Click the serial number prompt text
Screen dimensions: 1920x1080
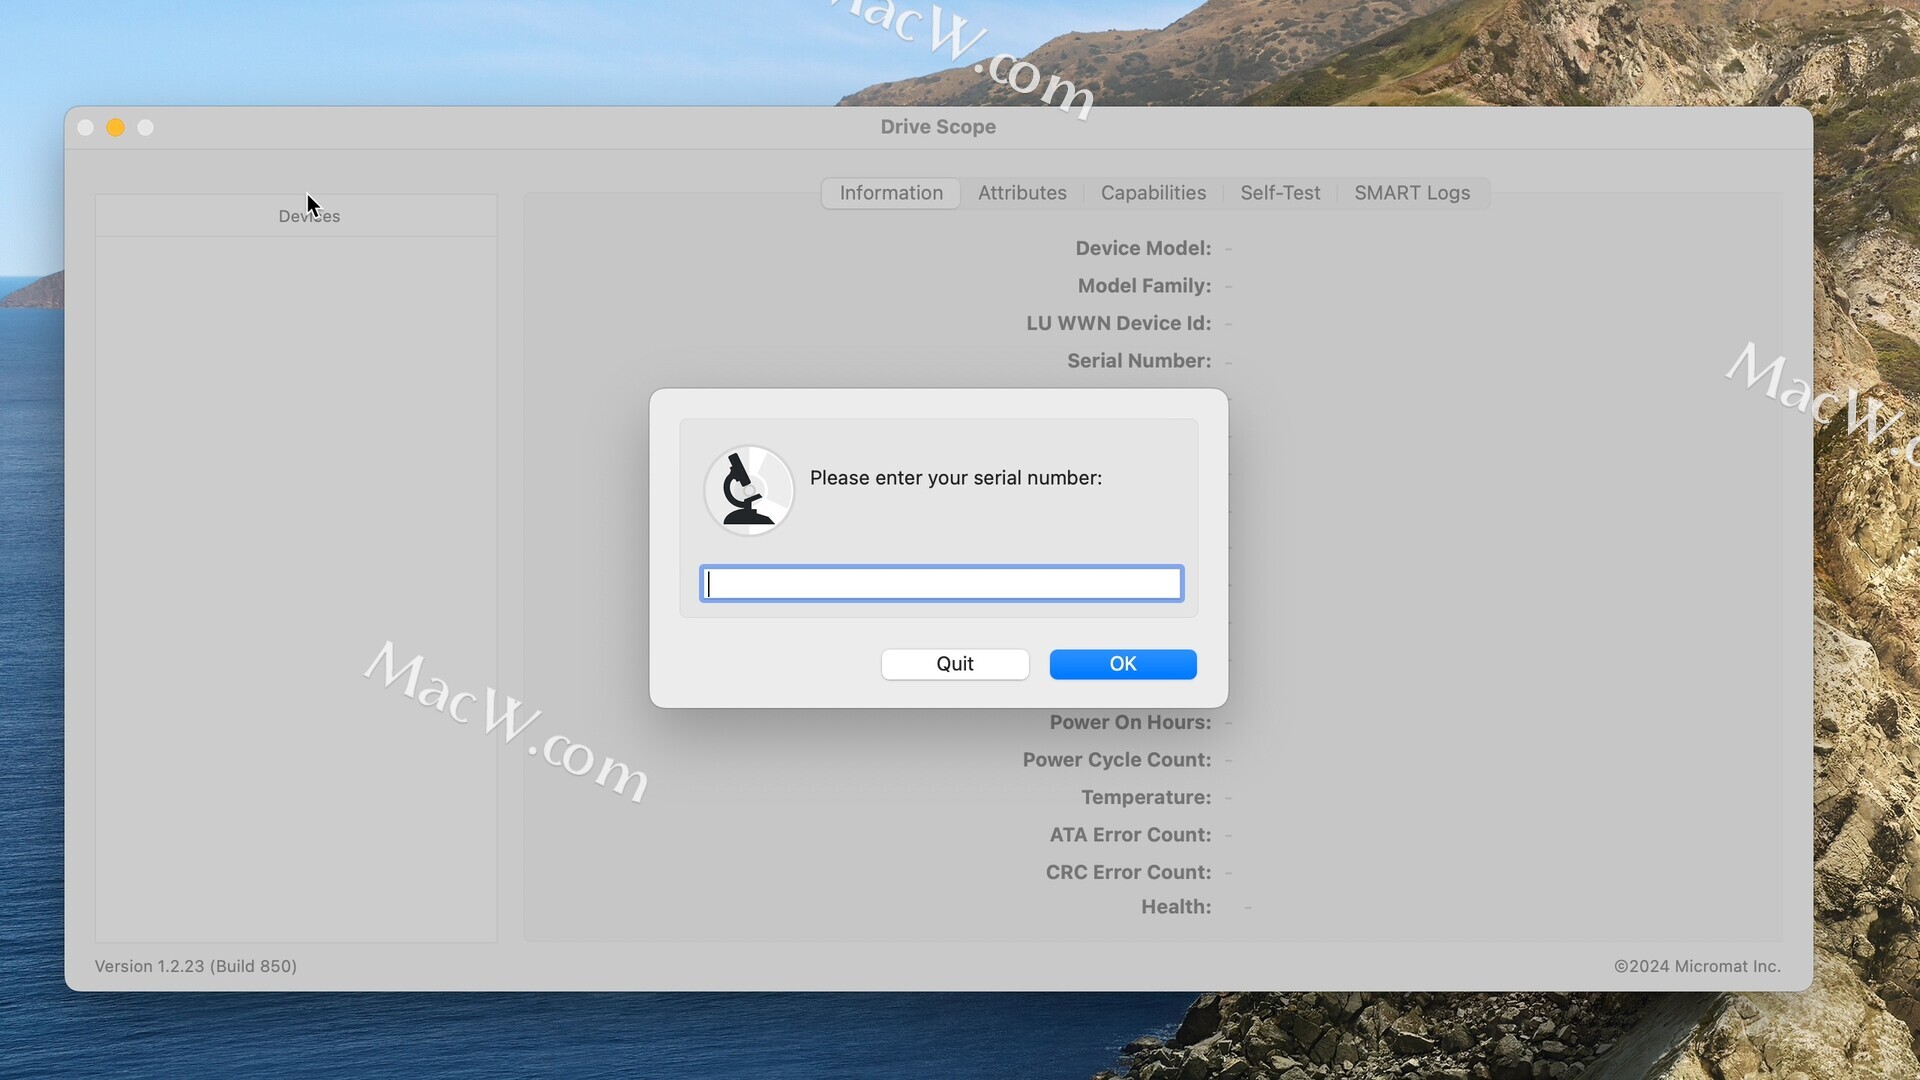[955, 478]
